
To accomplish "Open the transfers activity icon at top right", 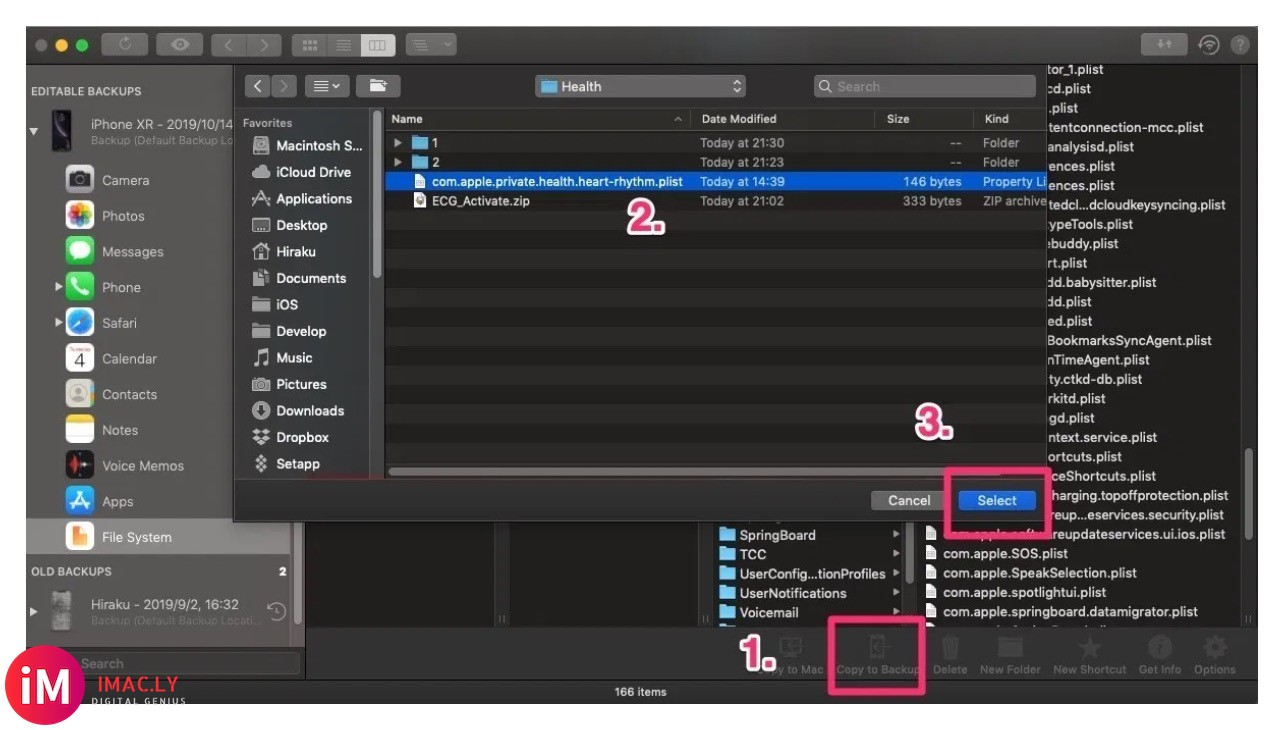I will 1165,44.
